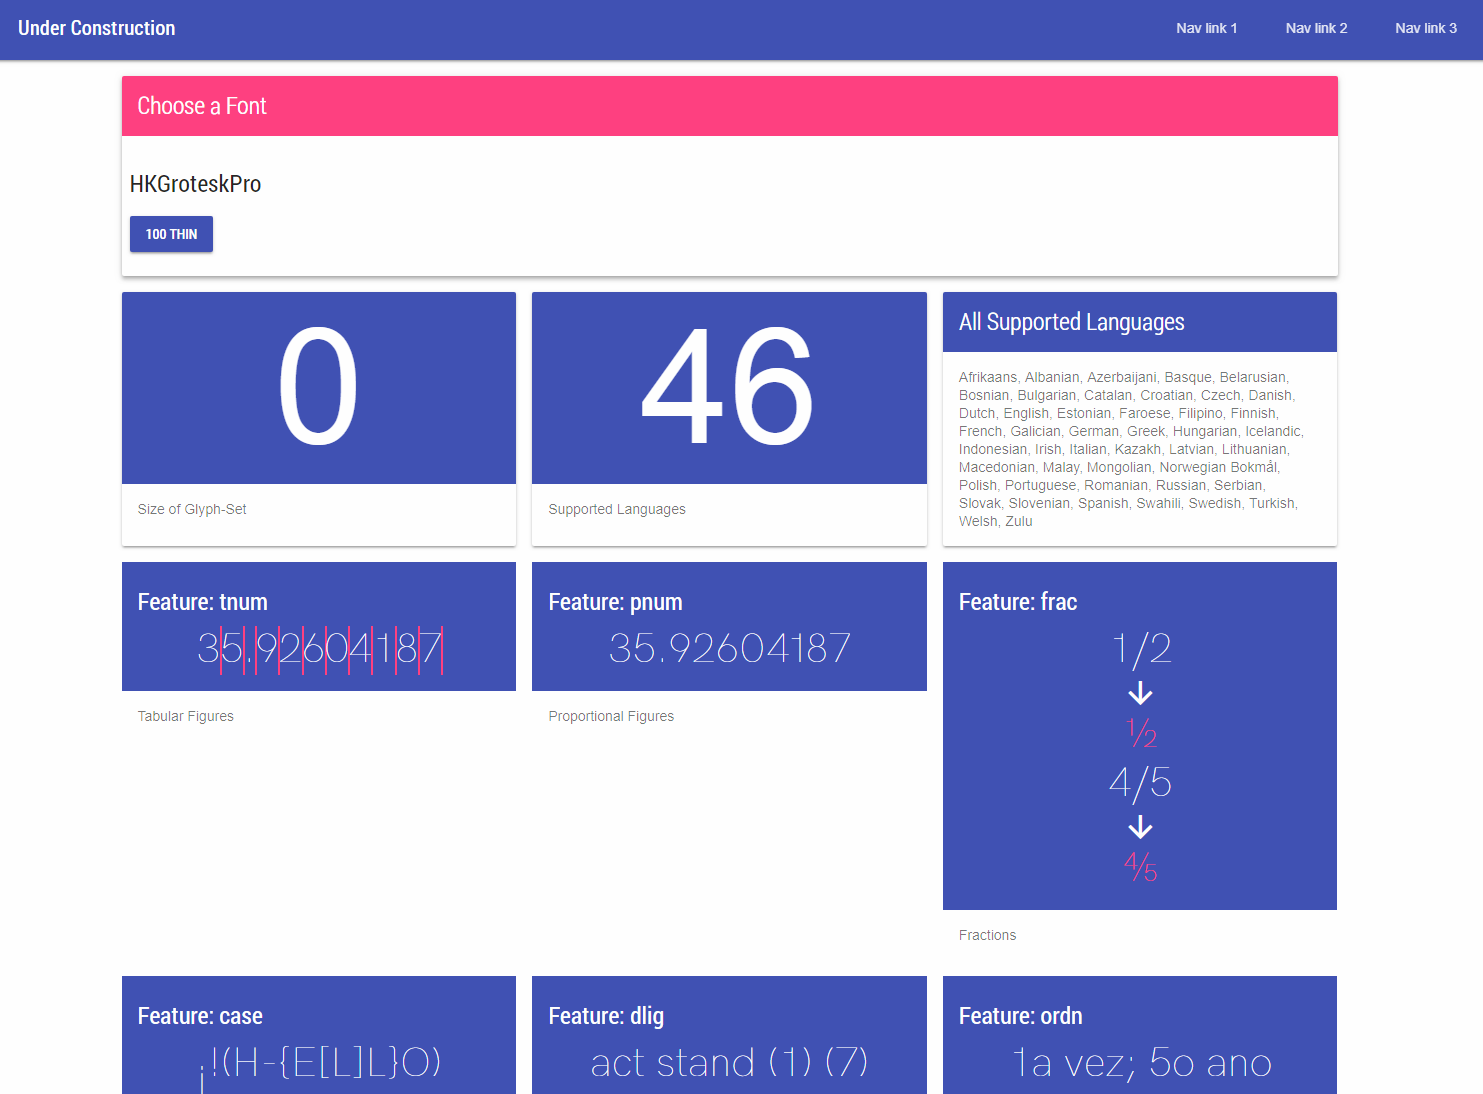This screenshot has width=1483, height=1094.
Task: Click the pink ½ fraction result
Action: pos(1141,733)
